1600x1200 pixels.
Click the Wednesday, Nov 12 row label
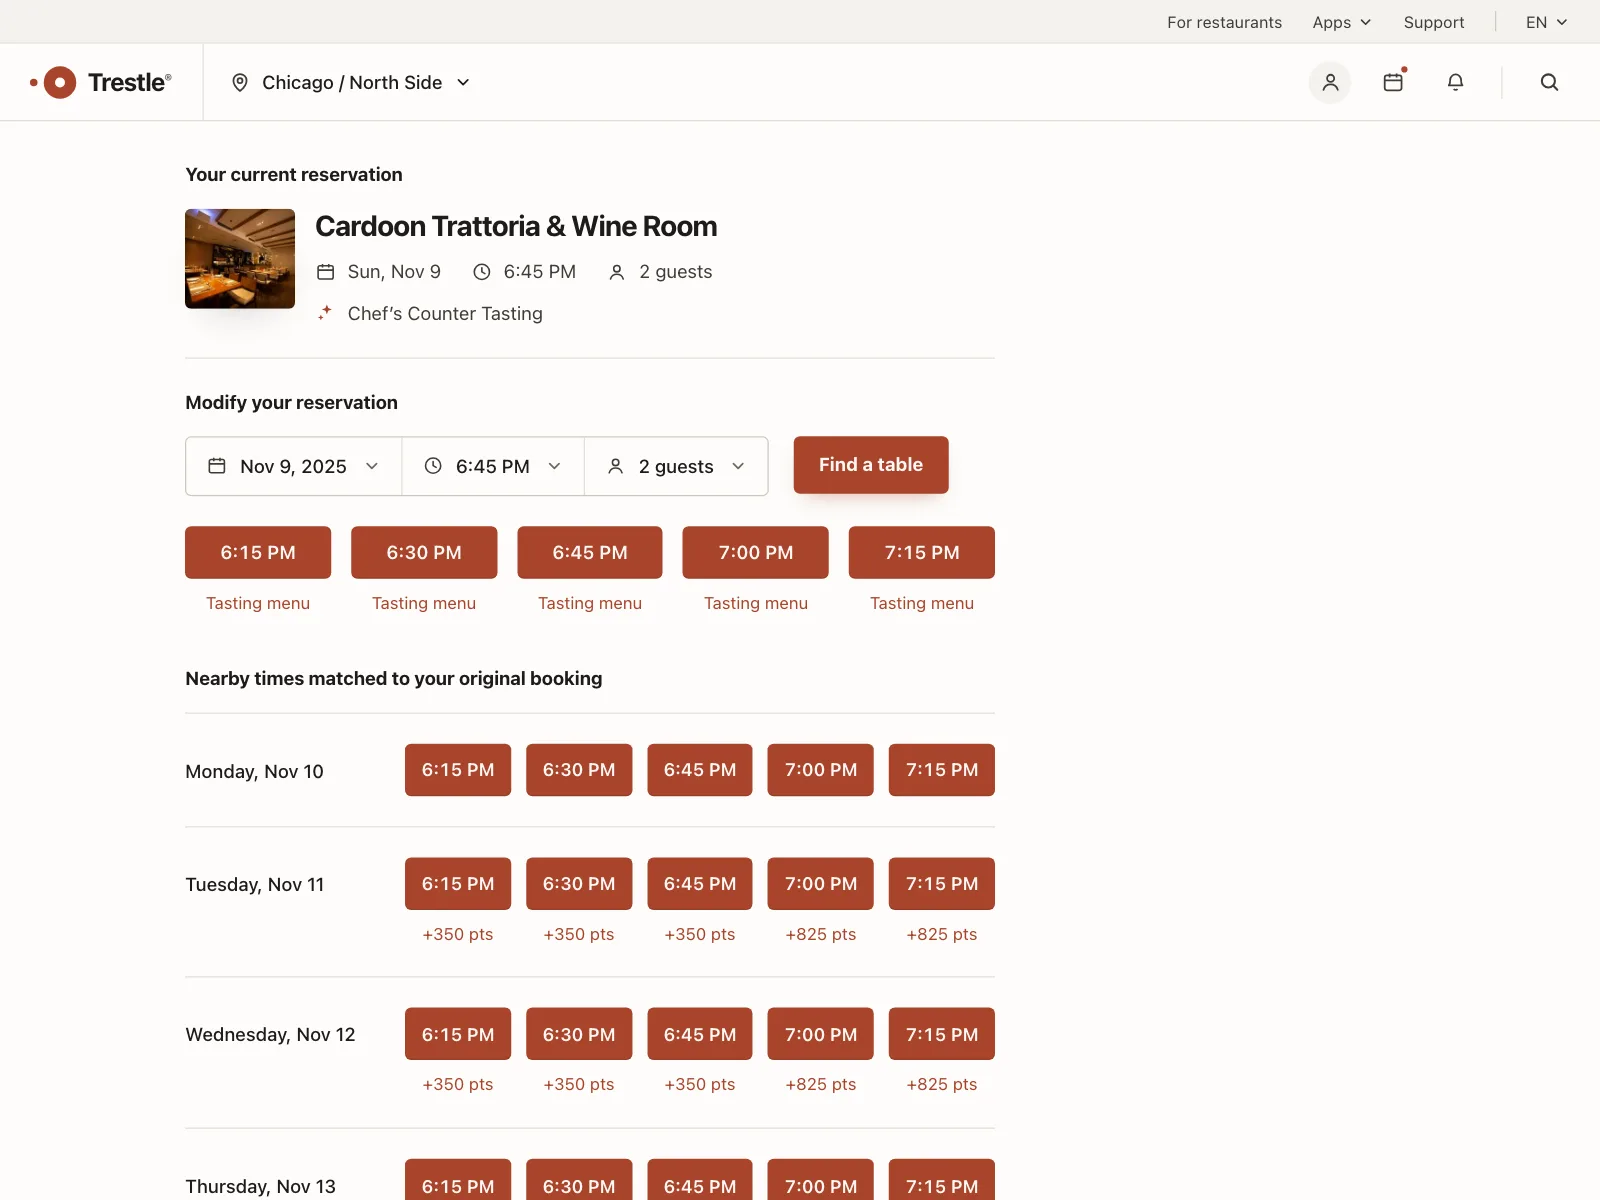tap(270, 1035)
